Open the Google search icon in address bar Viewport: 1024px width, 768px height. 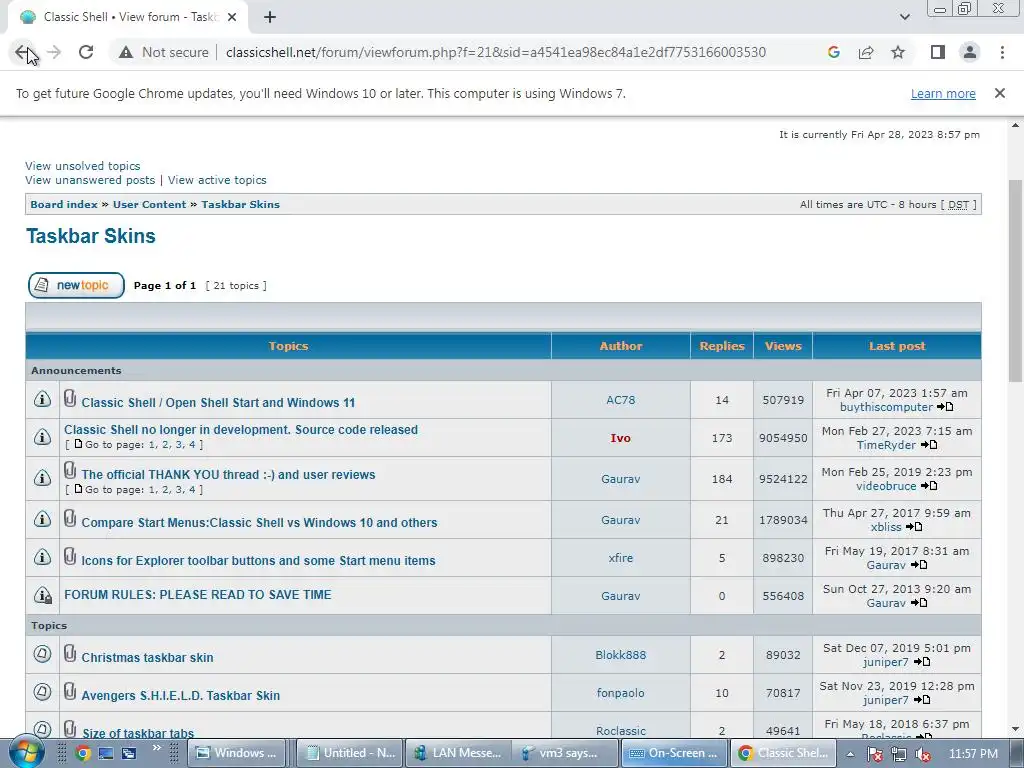click(833, 52)
